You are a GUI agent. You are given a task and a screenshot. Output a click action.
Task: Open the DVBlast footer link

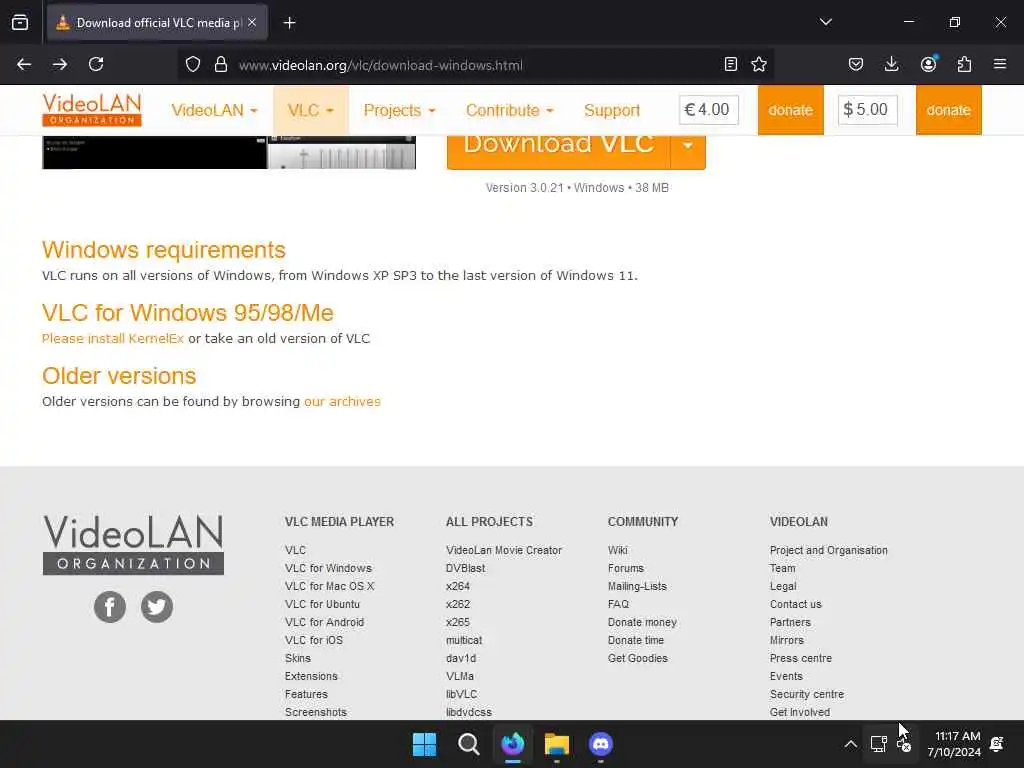(466, 568)
